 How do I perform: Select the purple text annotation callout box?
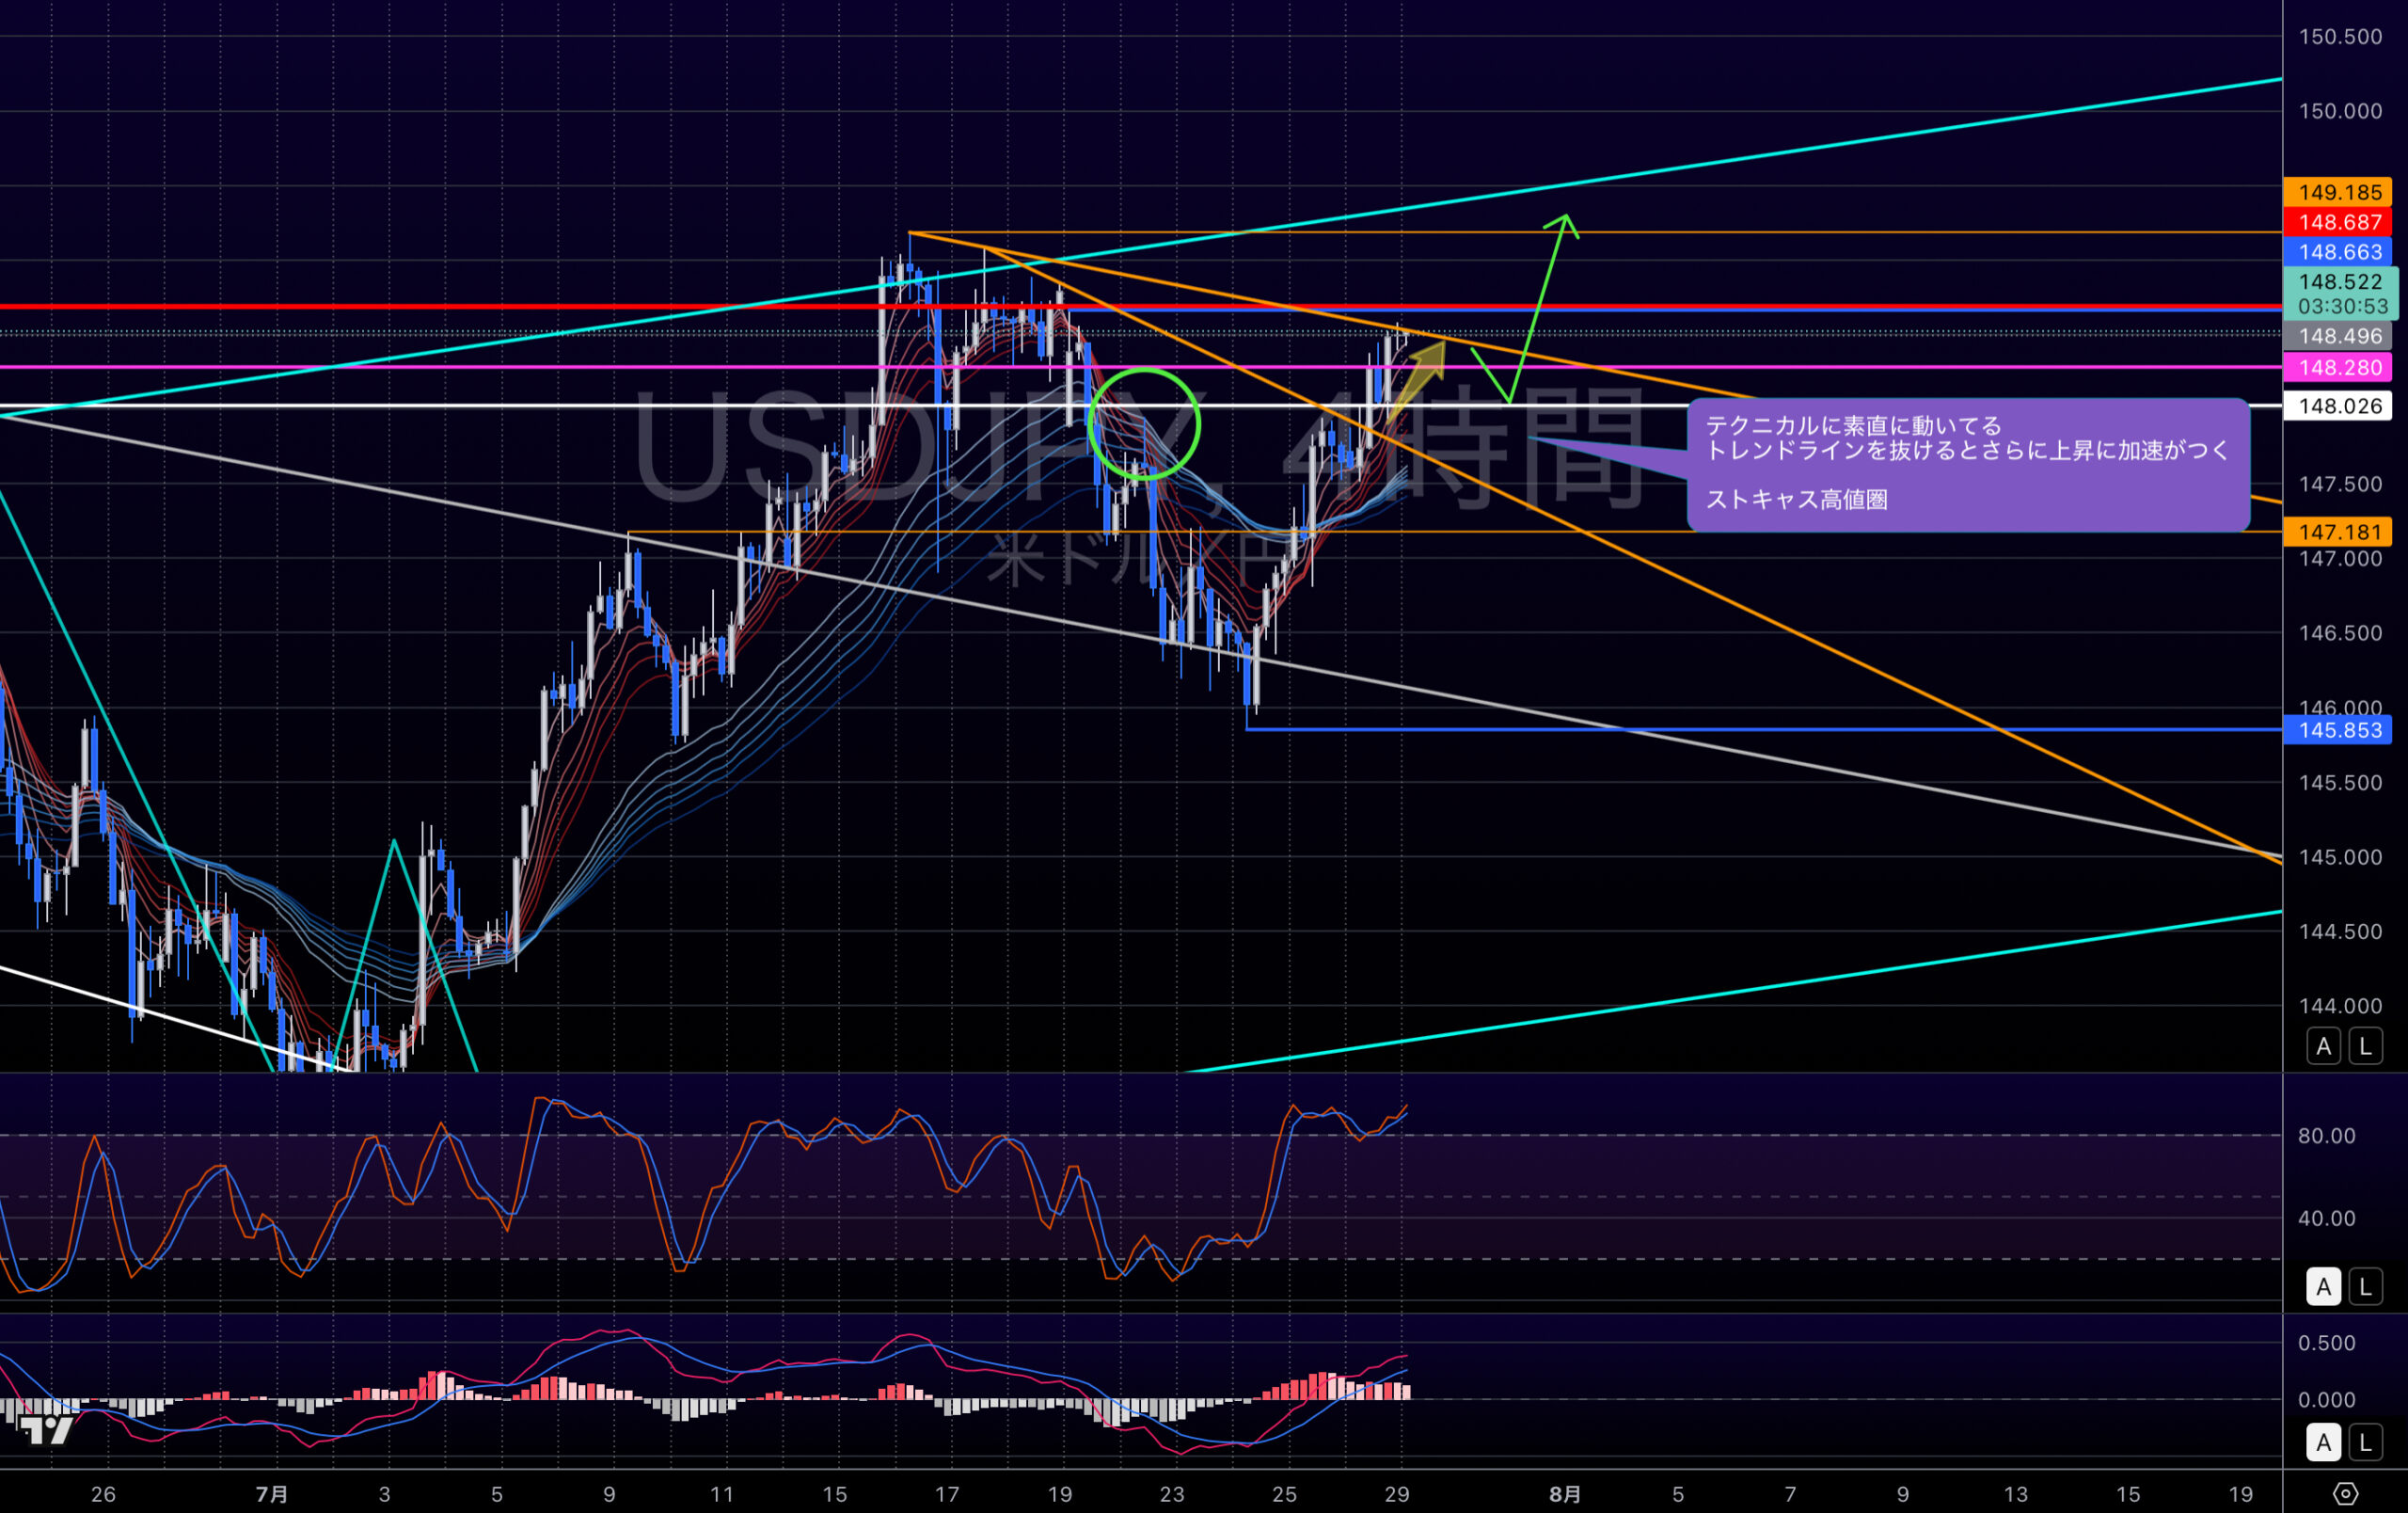point(1967,464)
